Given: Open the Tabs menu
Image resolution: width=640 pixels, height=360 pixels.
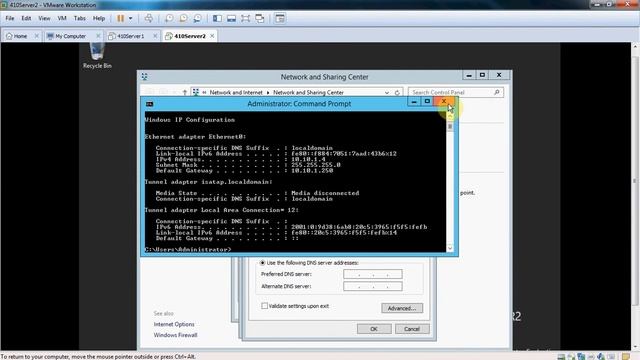Looking at the screenshot, I should (80, 18).
